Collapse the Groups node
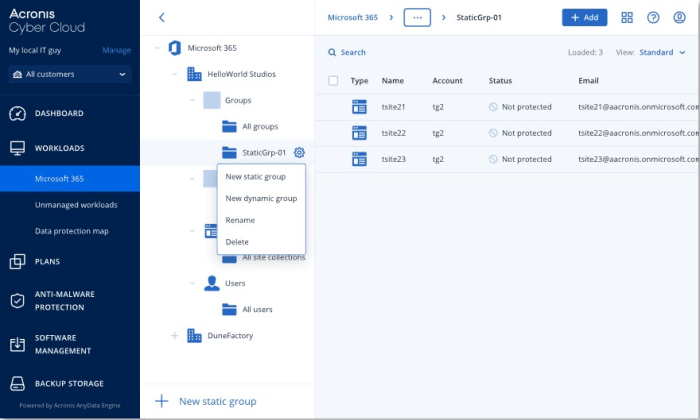 [192, 100]
